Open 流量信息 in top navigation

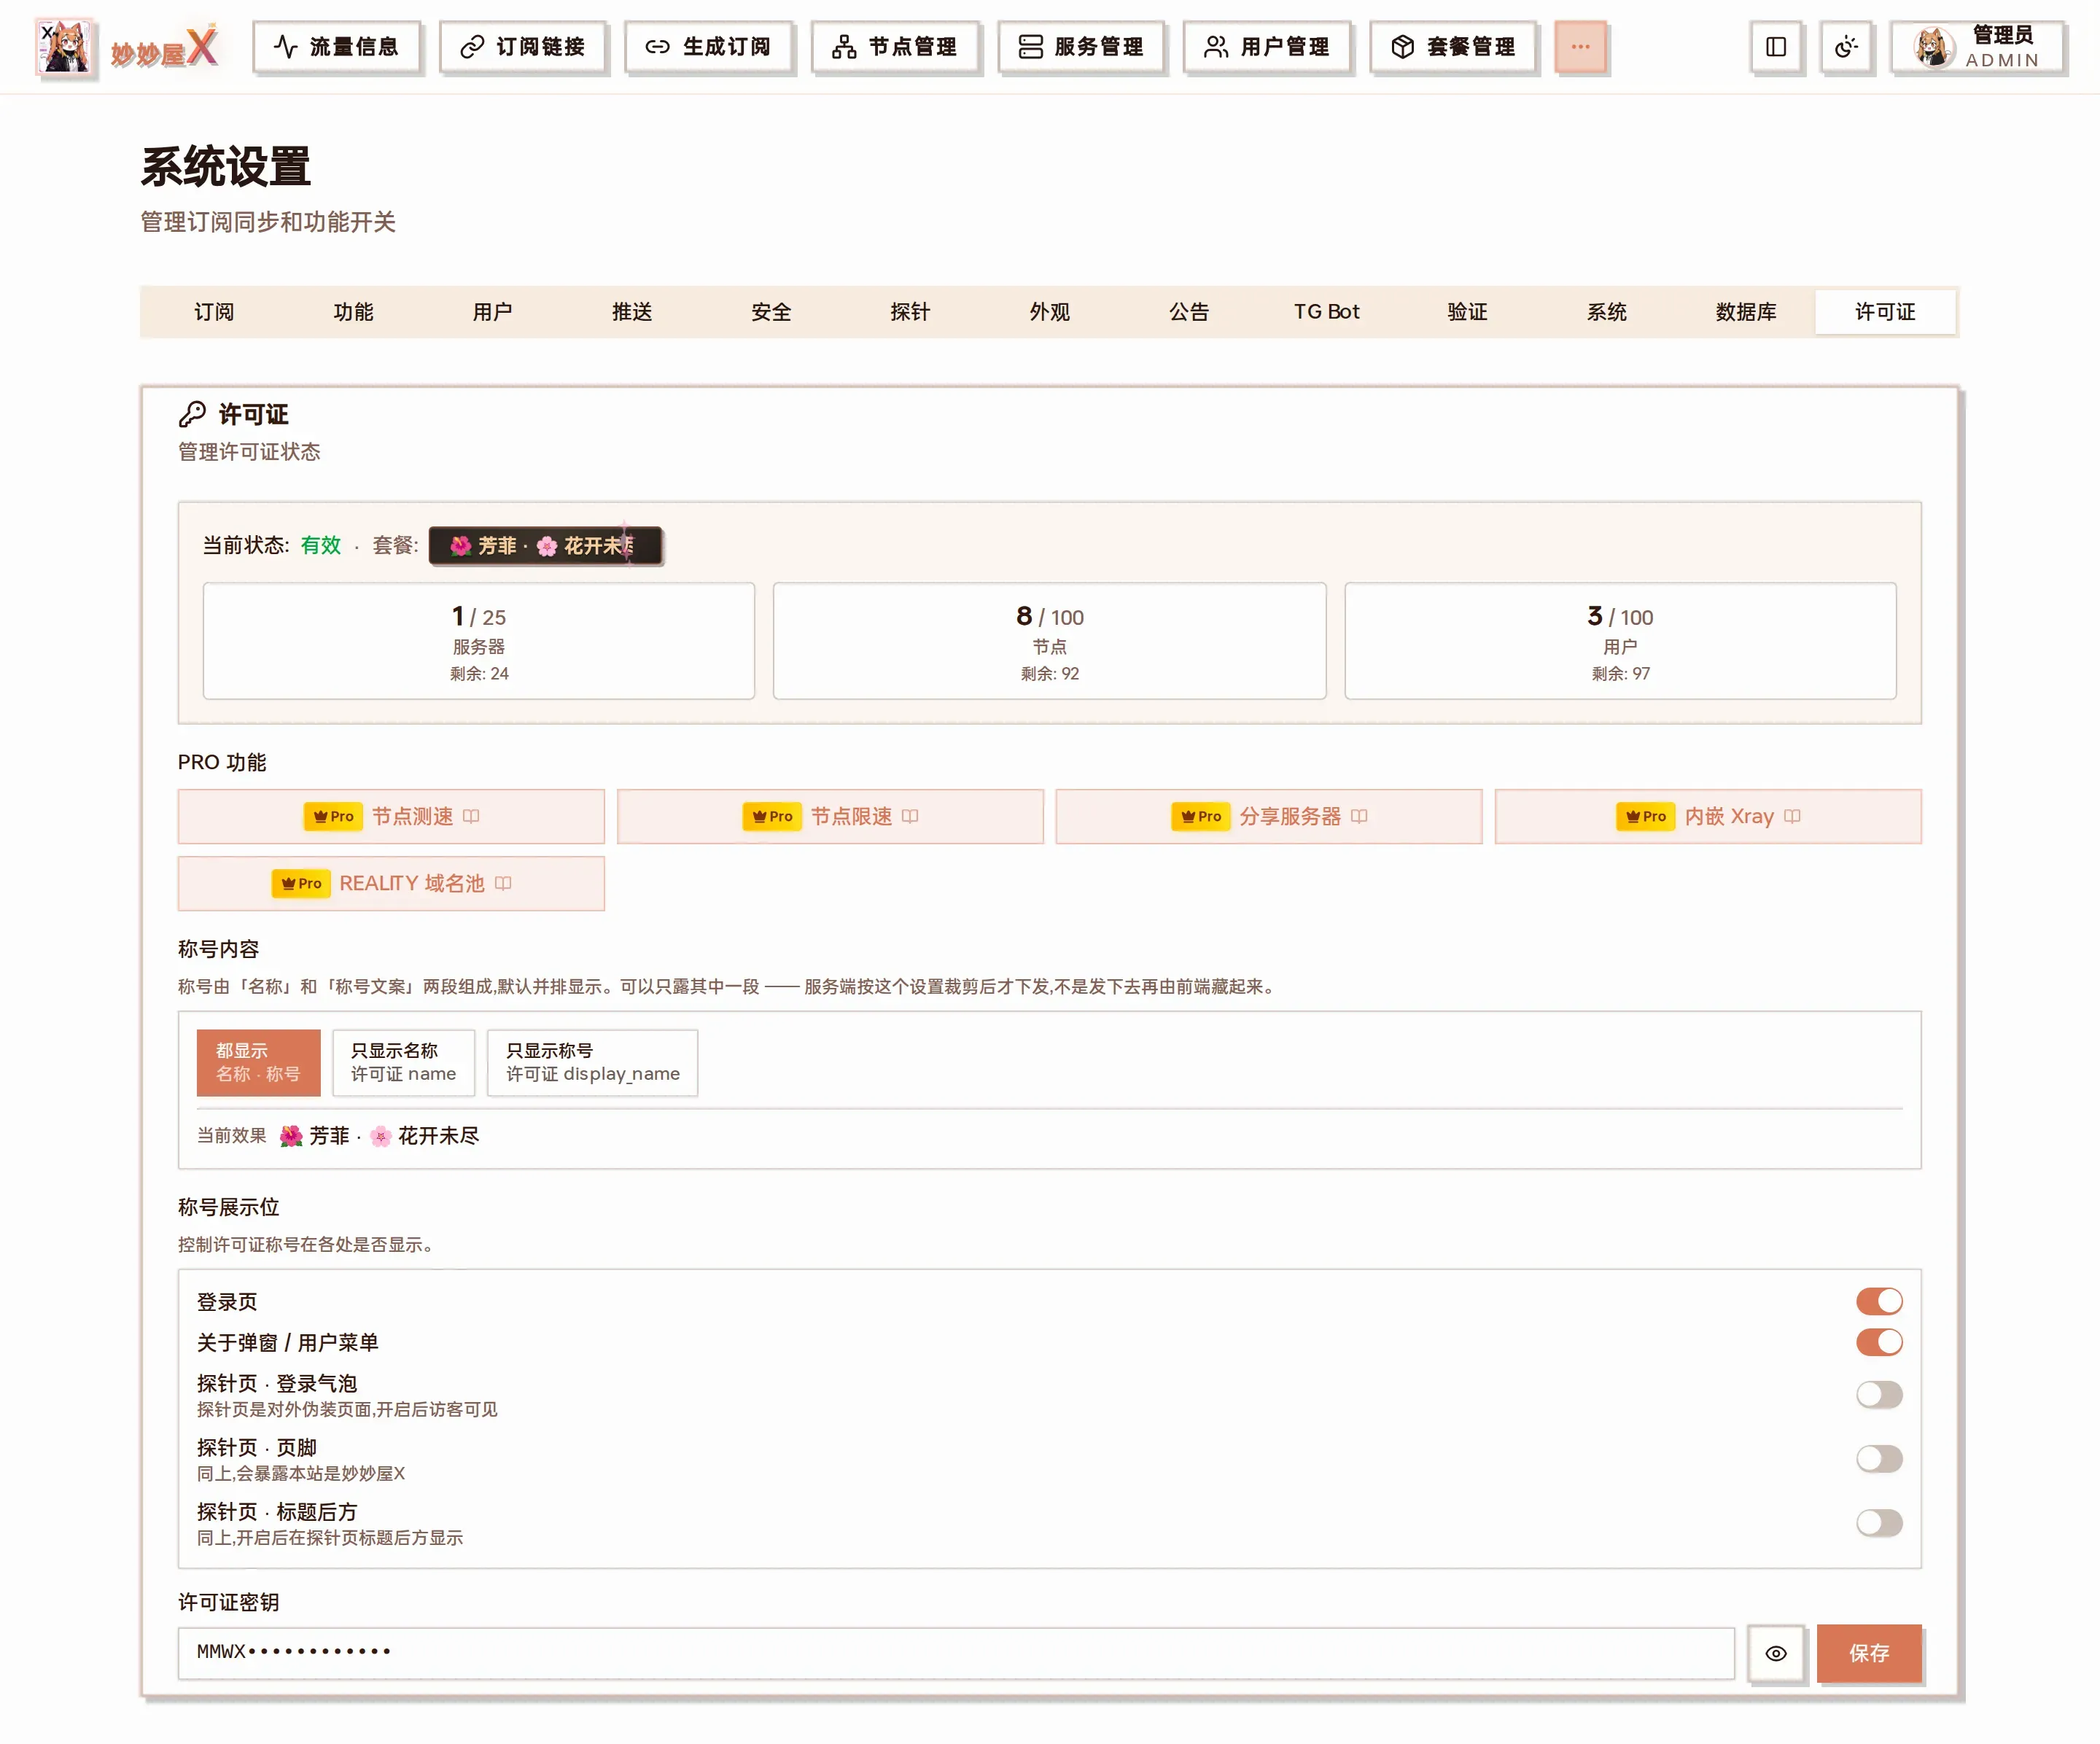coord(336,47)
